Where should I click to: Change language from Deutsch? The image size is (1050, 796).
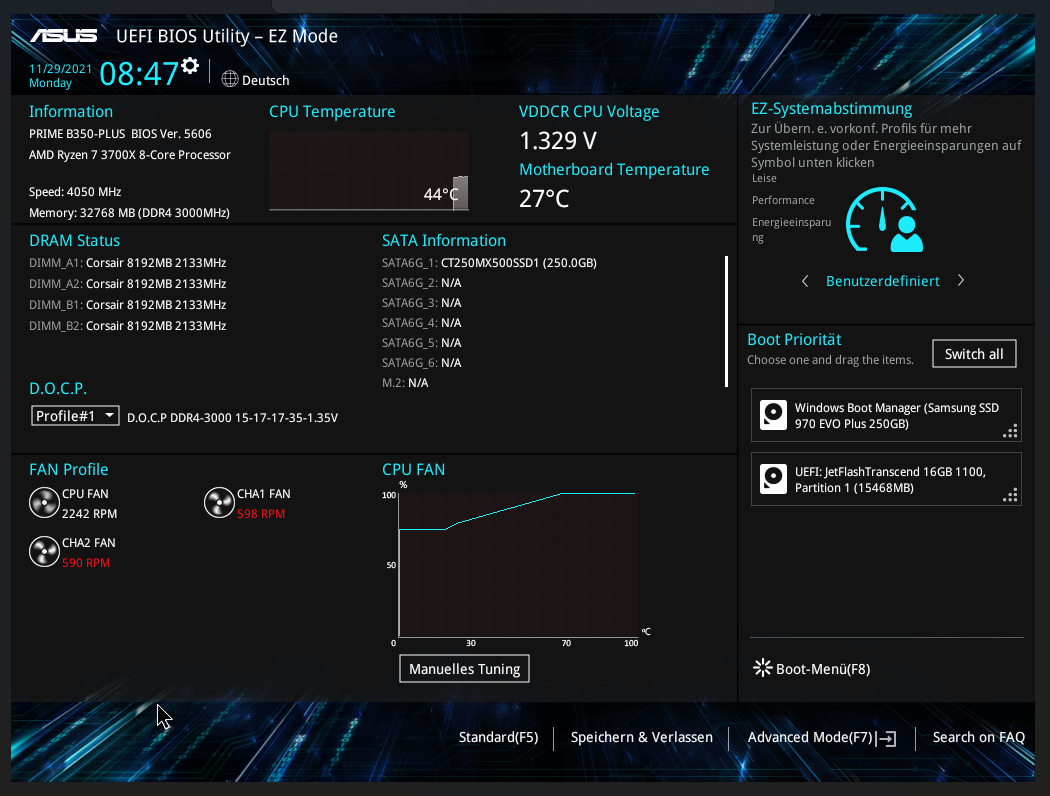point(265,80)
